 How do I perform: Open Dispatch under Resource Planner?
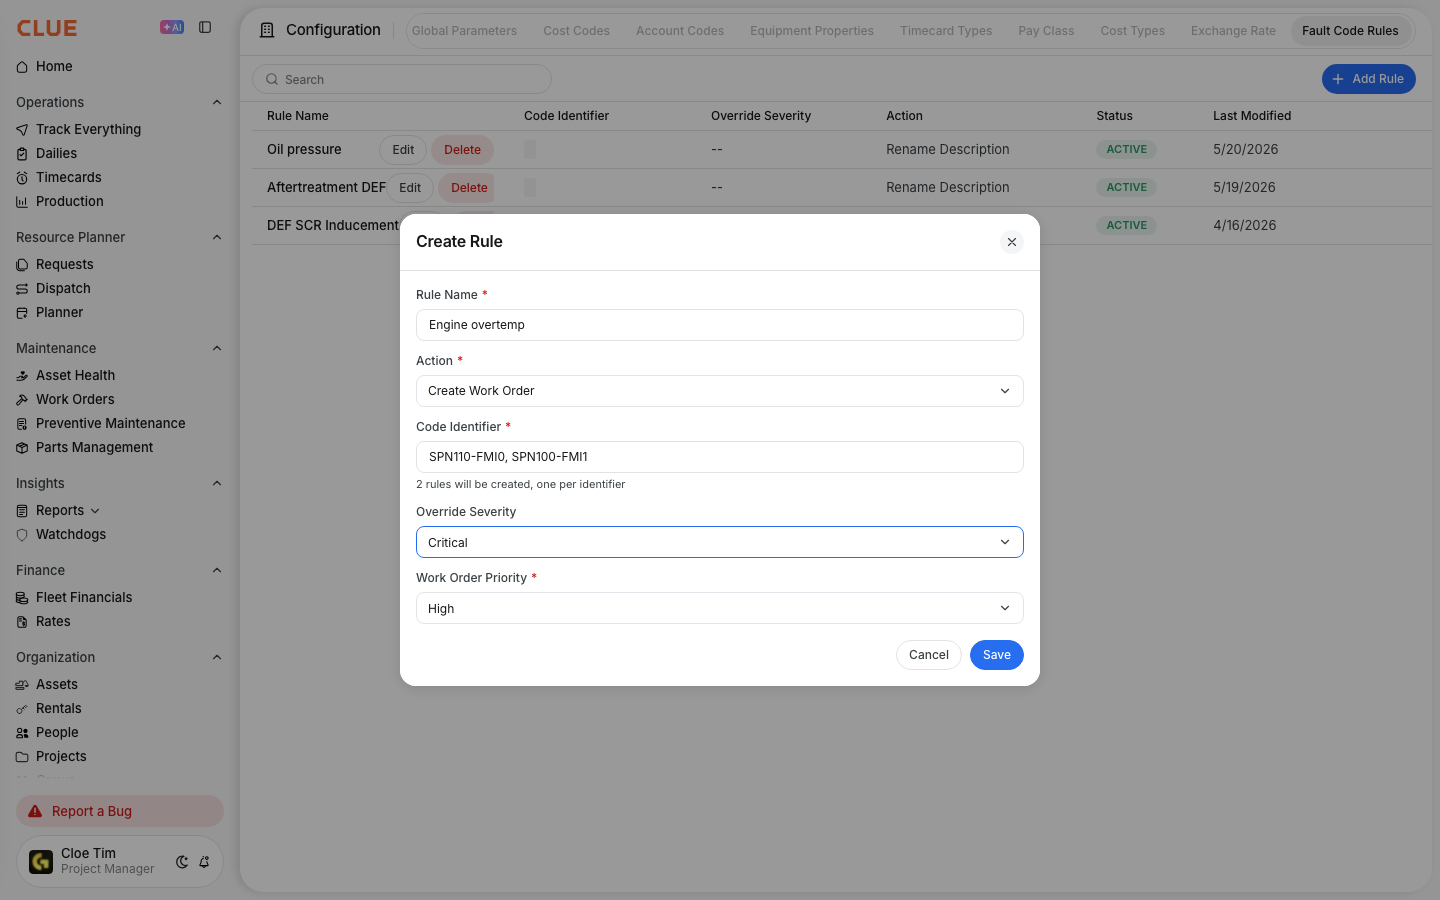coord(63,288)
